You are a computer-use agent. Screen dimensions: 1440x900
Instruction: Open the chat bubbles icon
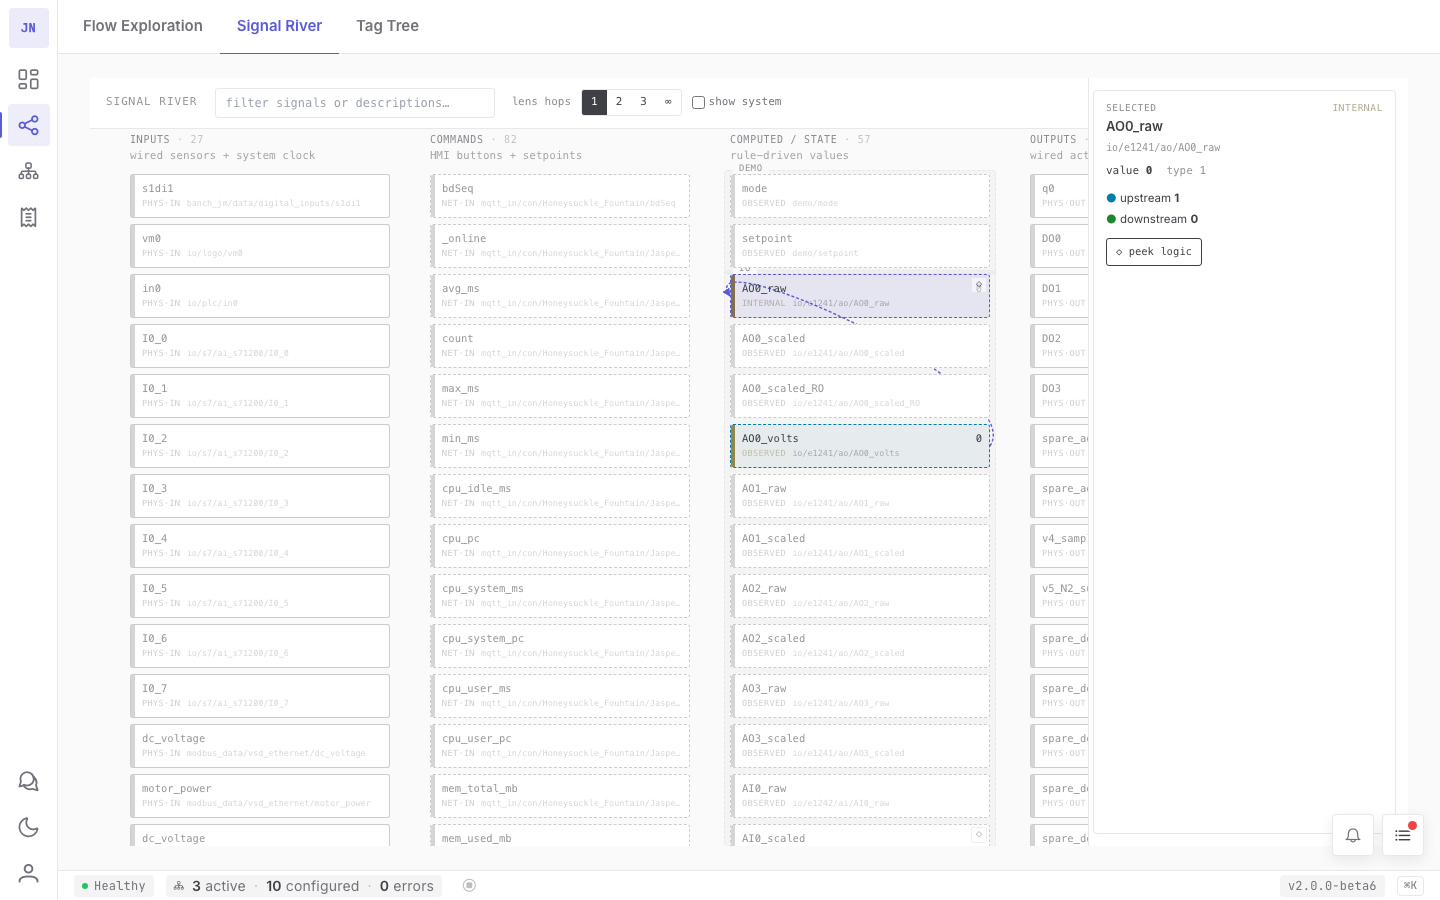click(x=28, y=781)
